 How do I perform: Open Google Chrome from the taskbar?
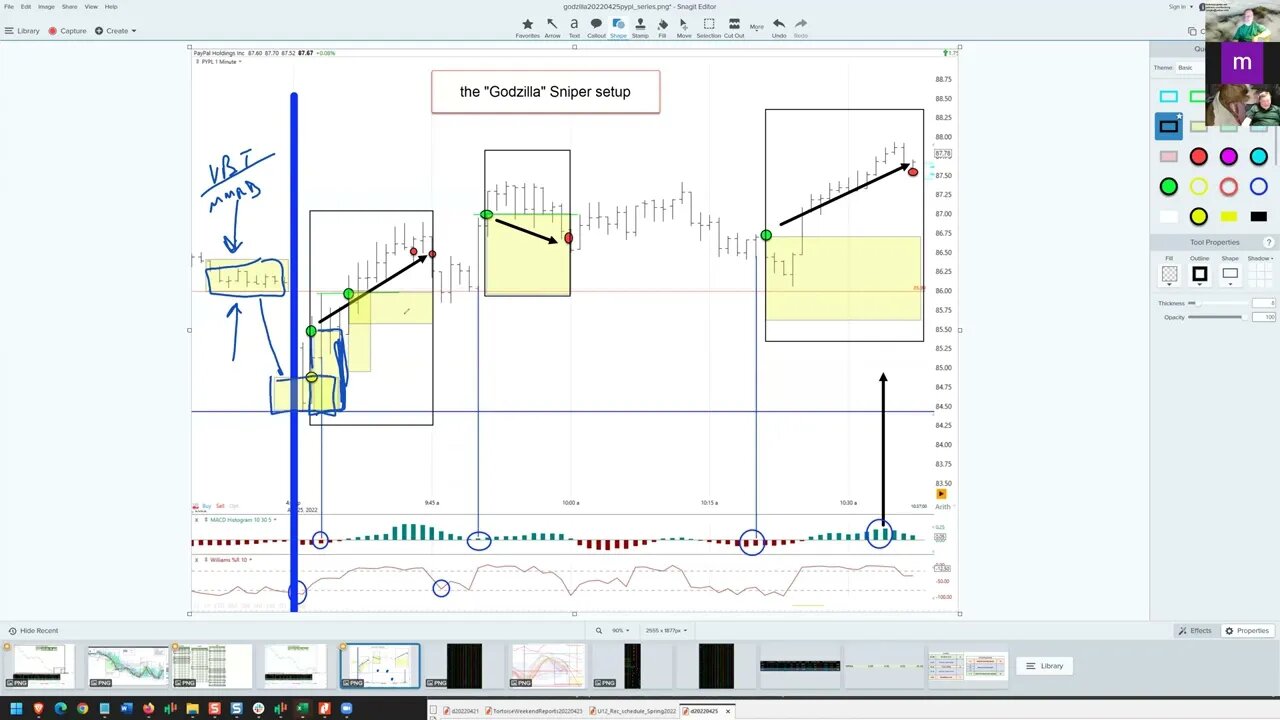click(82, 709)
